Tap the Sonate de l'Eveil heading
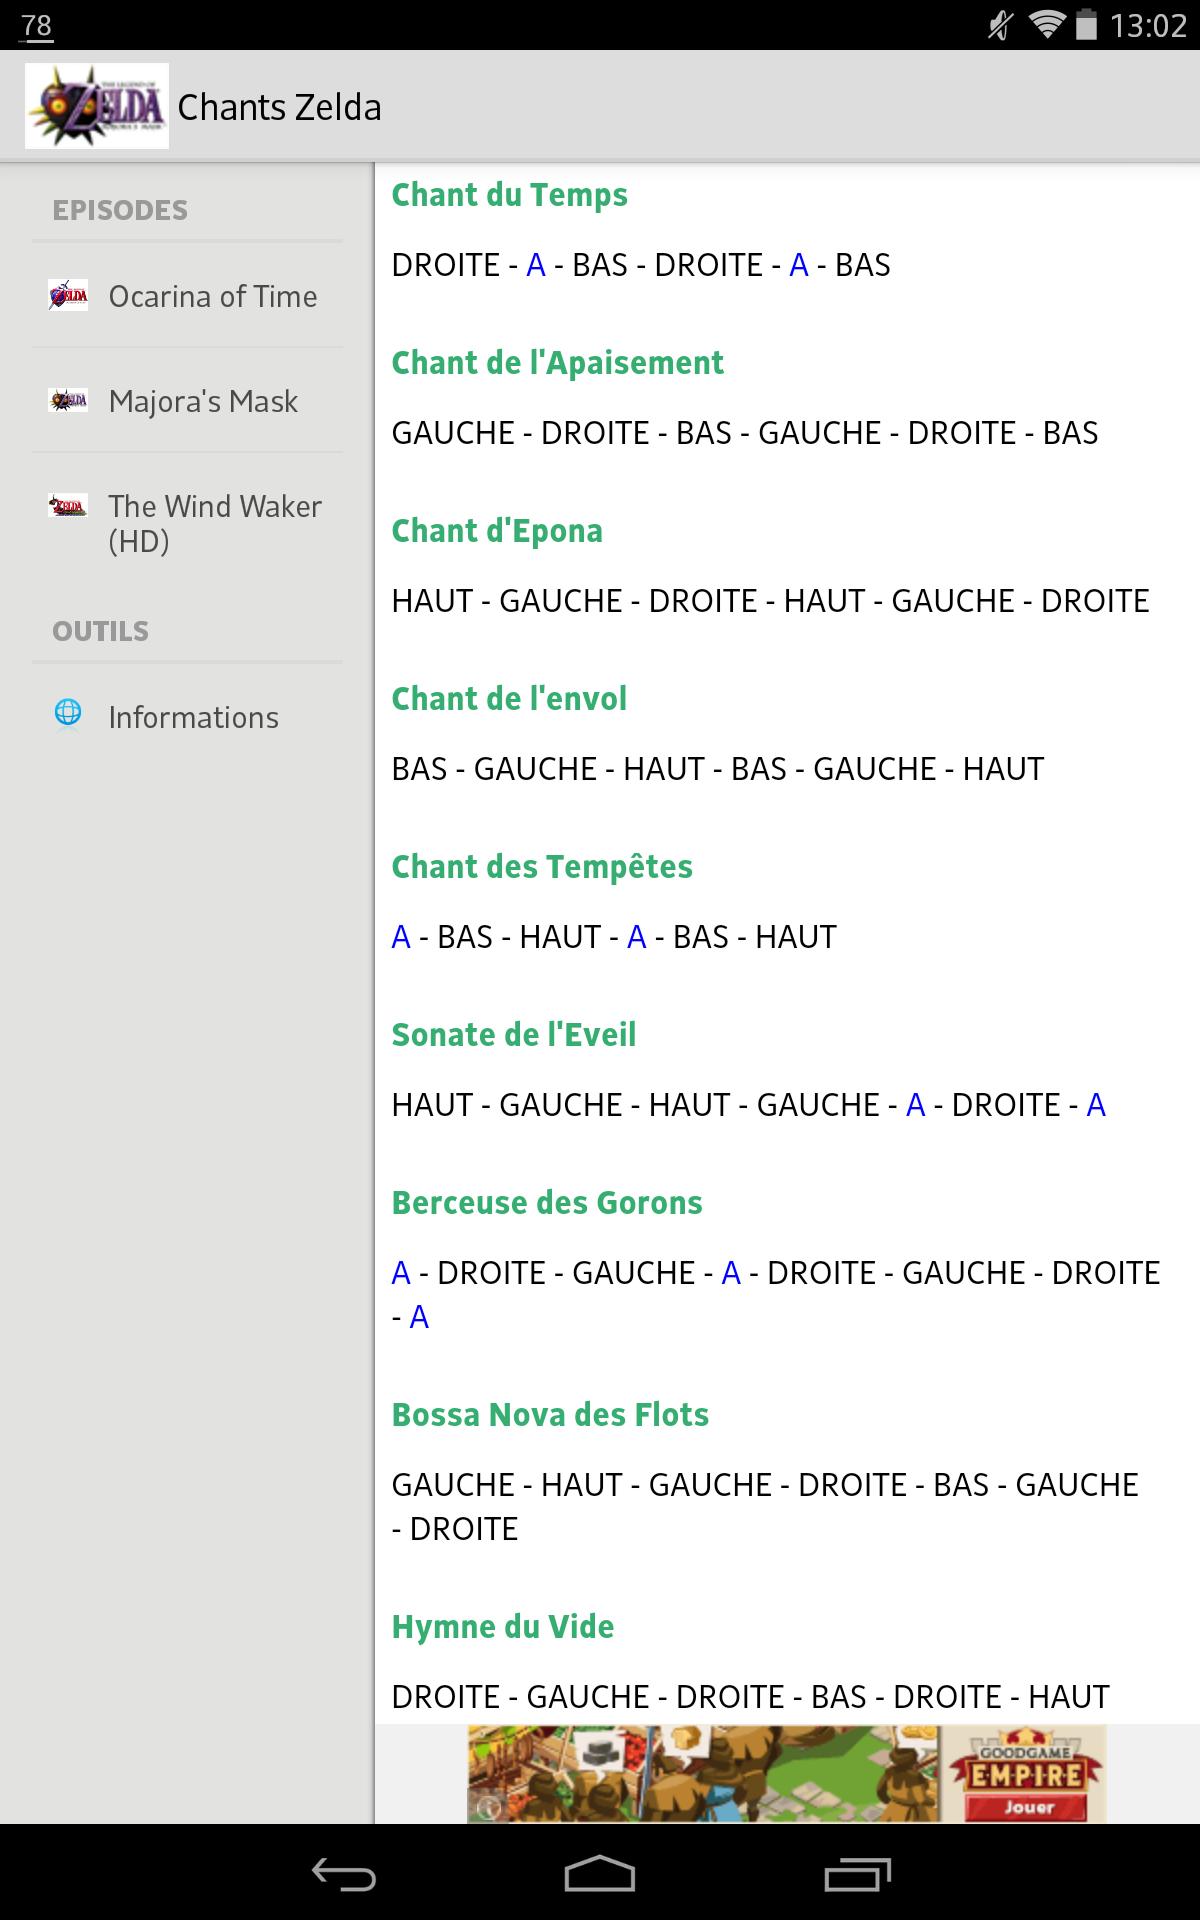The image size is (1200, 1920). point(513,1035)
